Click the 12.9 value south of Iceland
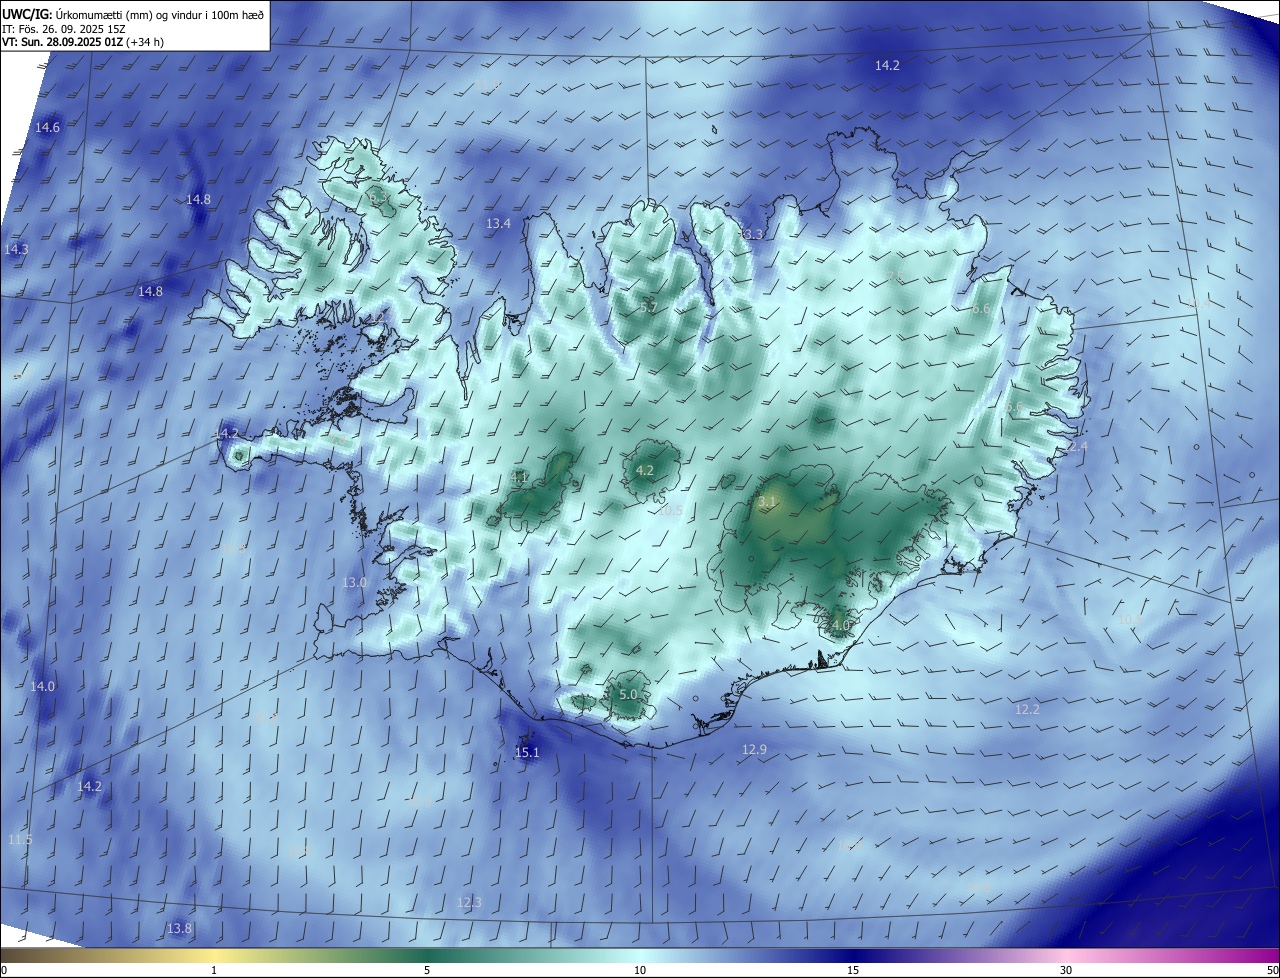 754,749
